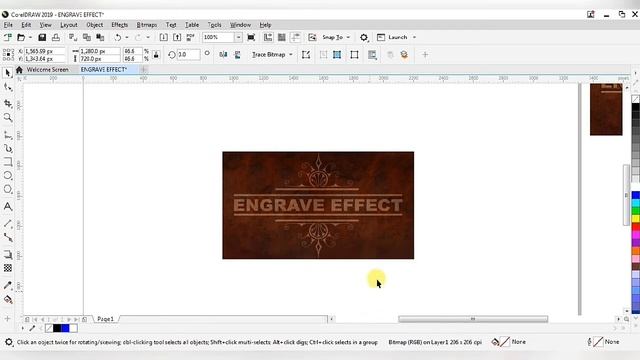The width and height of the screenshot is (640, 360).
Task: Click the Undo arrow icon
Action: click(x=118, y=37)
